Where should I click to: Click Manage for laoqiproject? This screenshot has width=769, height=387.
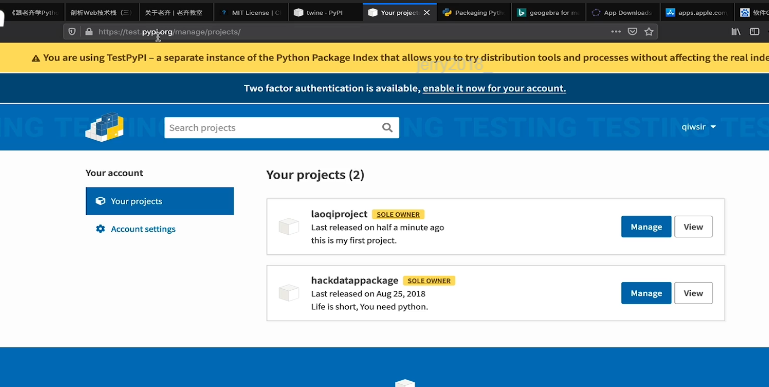coord(646,227)
